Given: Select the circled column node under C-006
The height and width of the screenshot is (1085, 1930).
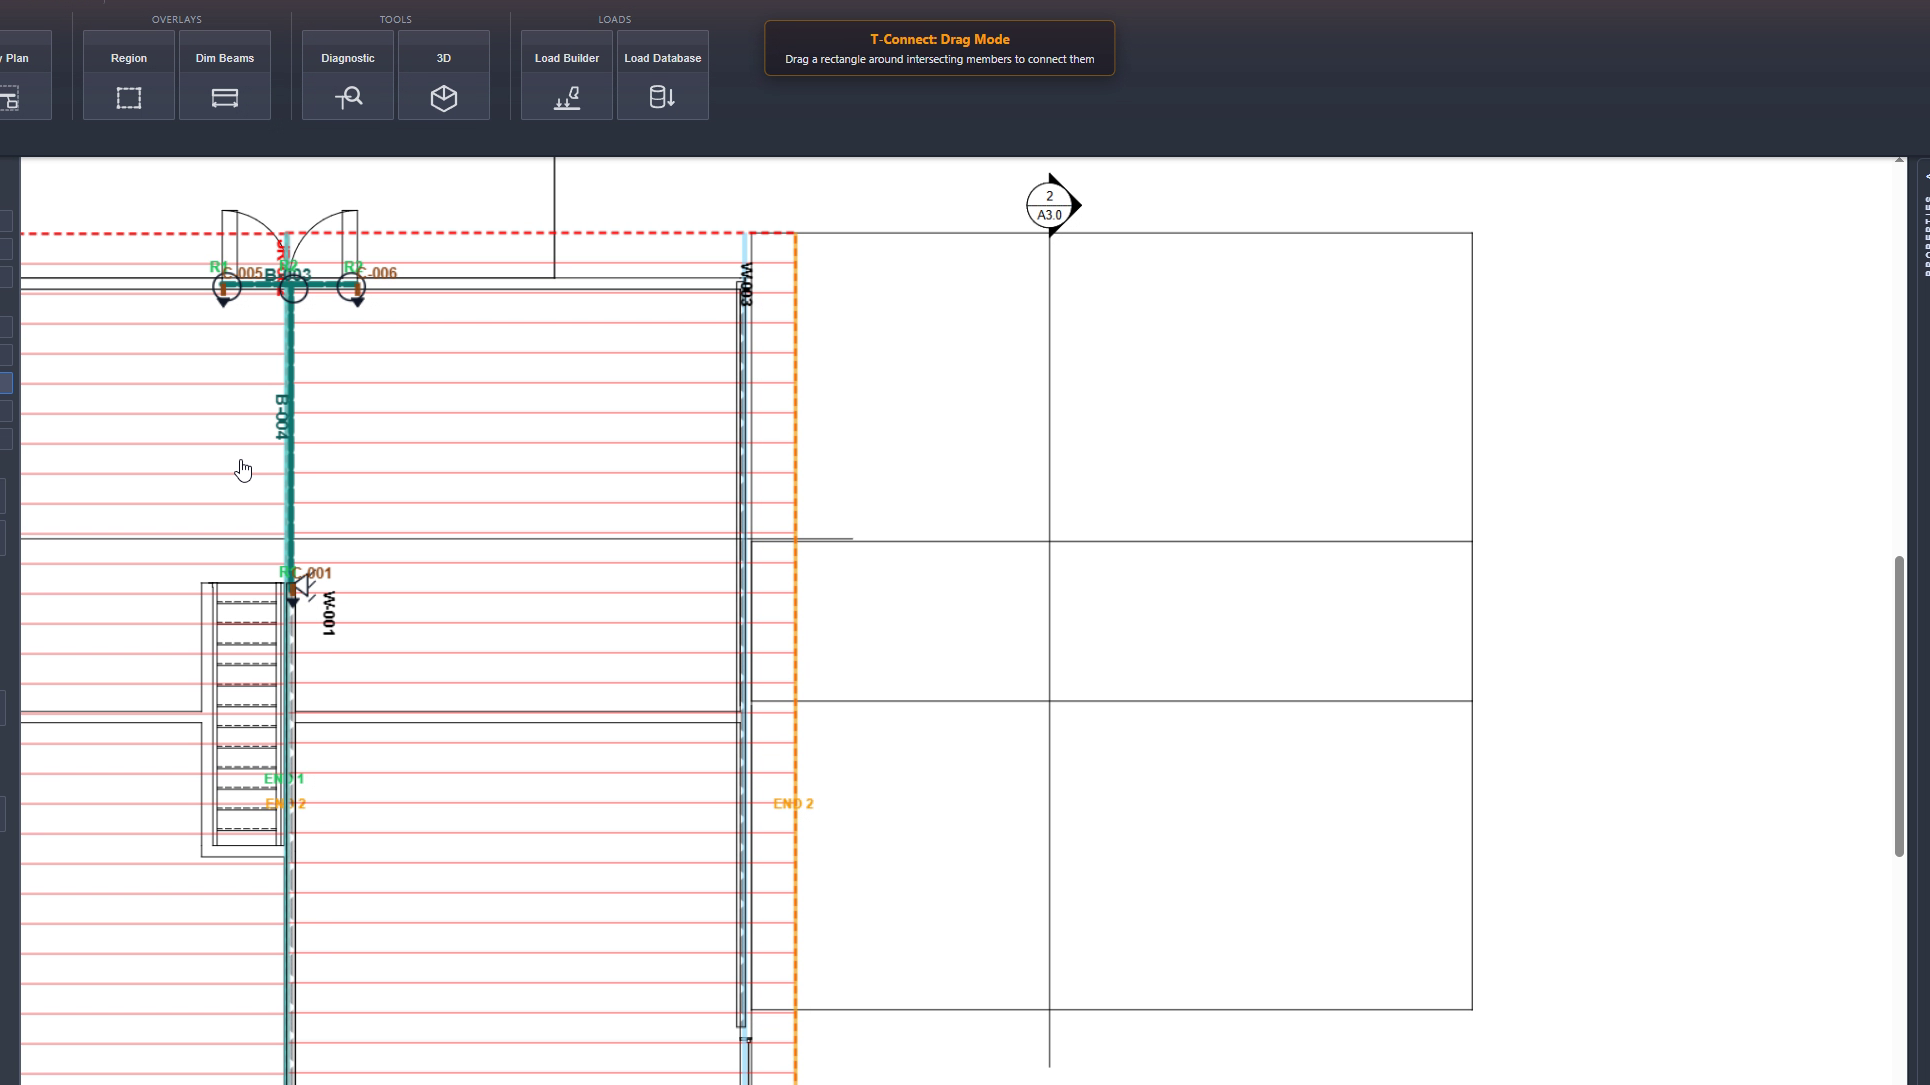Looking at the screenshot, I should coord(351,288).
